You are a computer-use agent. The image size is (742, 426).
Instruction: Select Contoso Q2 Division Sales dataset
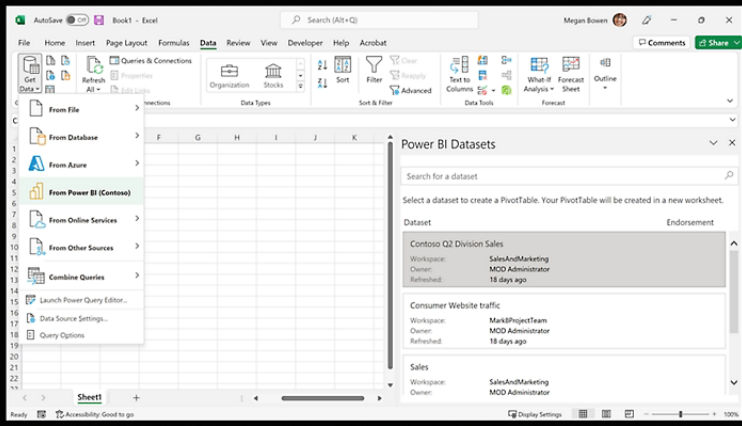coord(564,259)
